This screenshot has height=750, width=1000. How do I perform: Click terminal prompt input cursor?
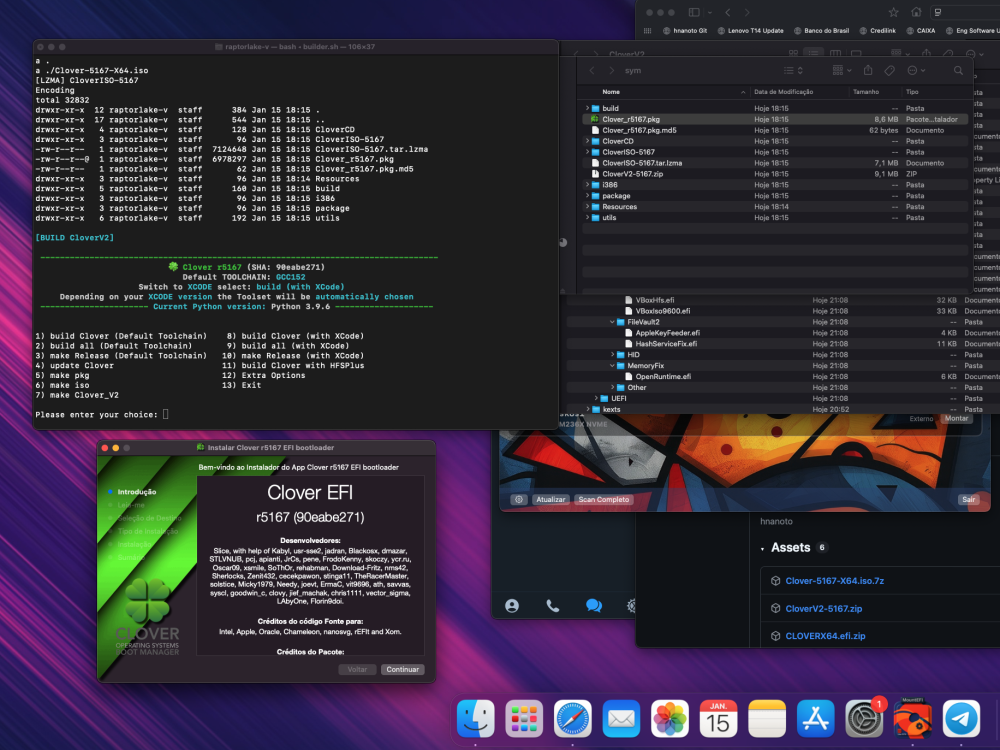165,415
